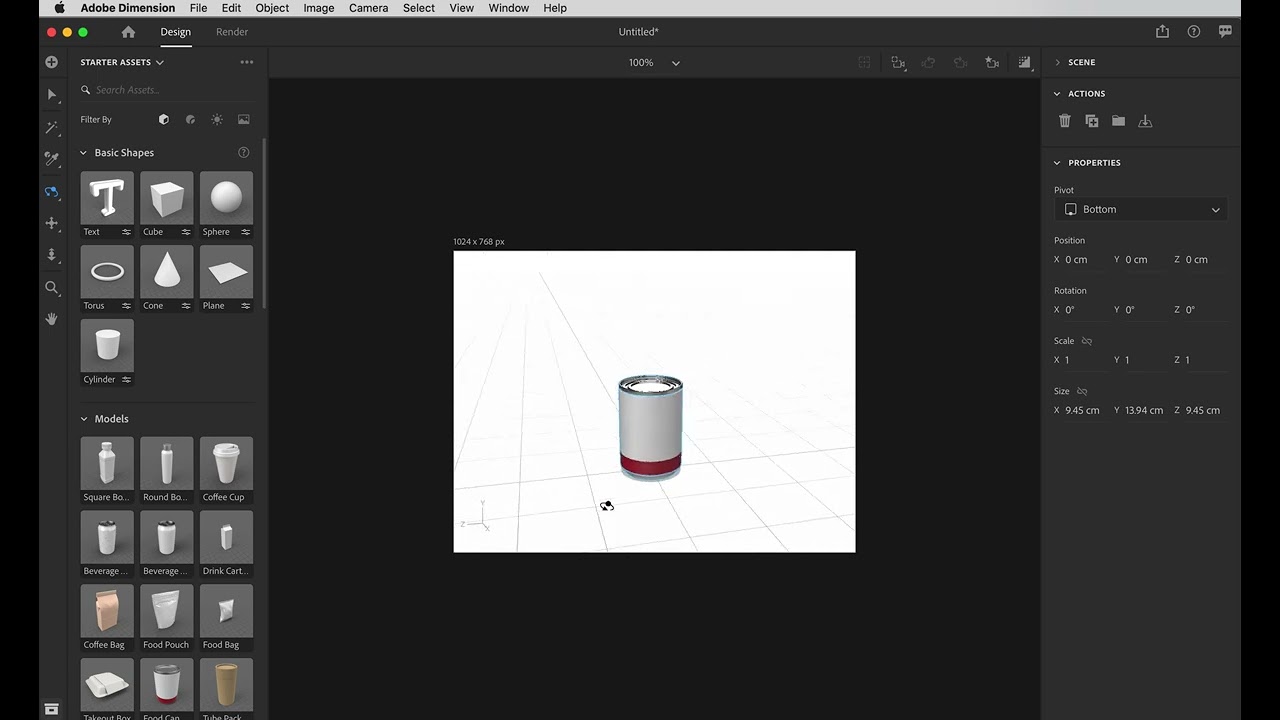Click the Position X value field
The height and width of the screenshot is (720, 1280).
pyautogui.click(x=1084, y=260)
